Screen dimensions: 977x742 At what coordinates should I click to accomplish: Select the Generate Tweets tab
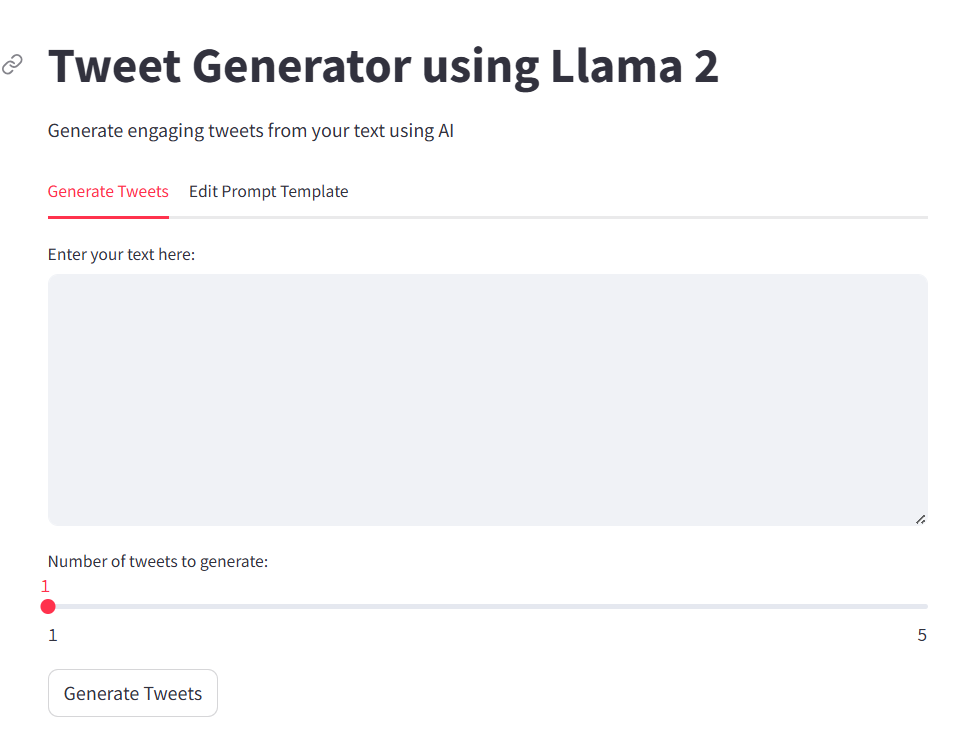(x=108, y=191)
